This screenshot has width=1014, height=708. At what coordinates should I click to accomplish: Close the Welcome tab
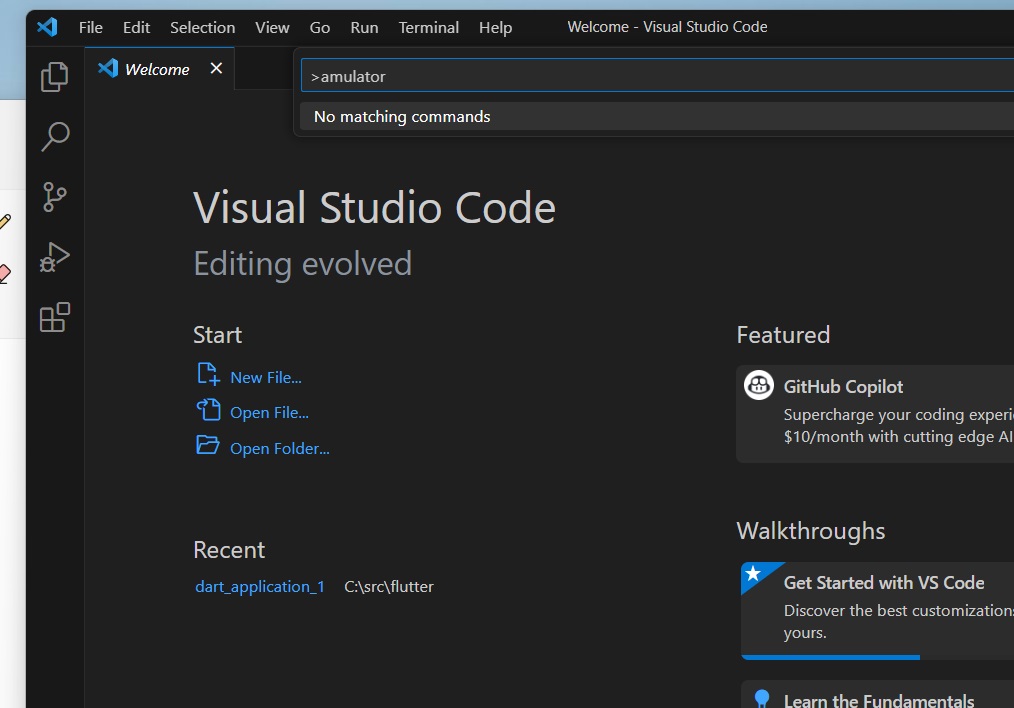click(216, 68)
